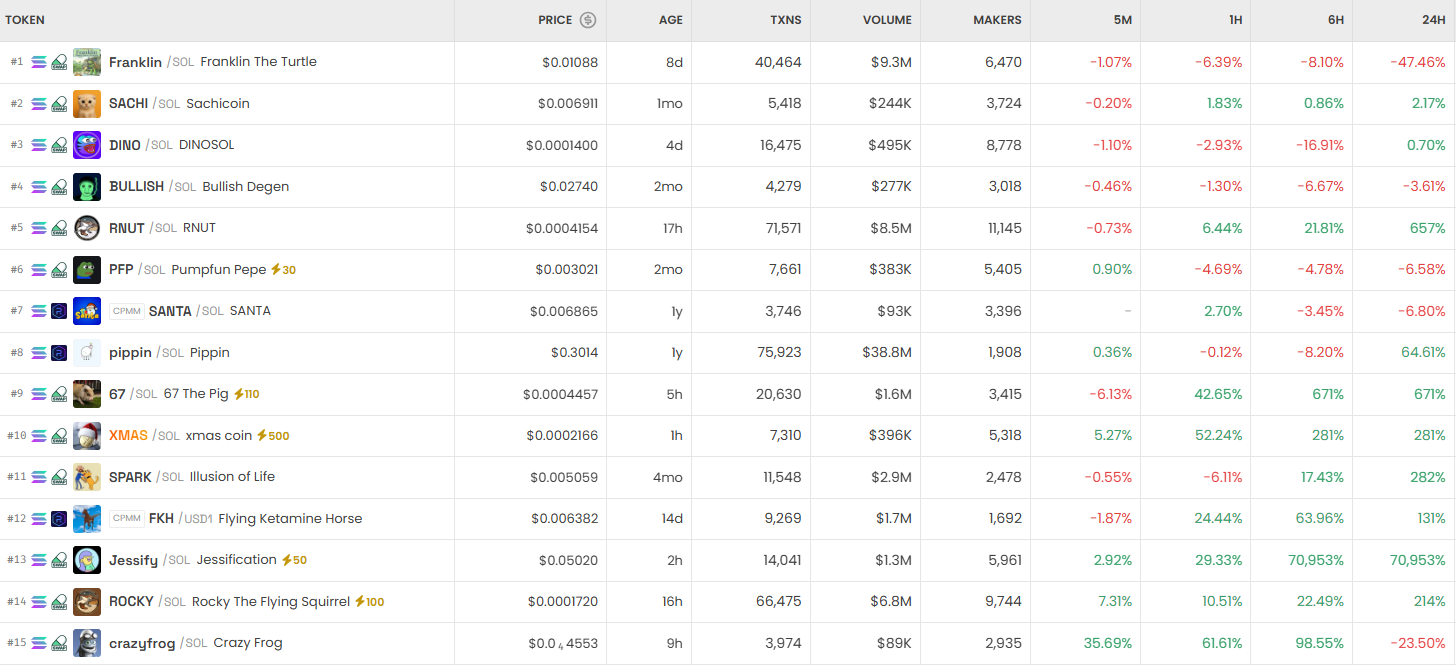The width and height of the screenshot is (1456, 665).
Task: Open the BULLISH Bullish Degen pair link
Action: click(x=199, y=187)
